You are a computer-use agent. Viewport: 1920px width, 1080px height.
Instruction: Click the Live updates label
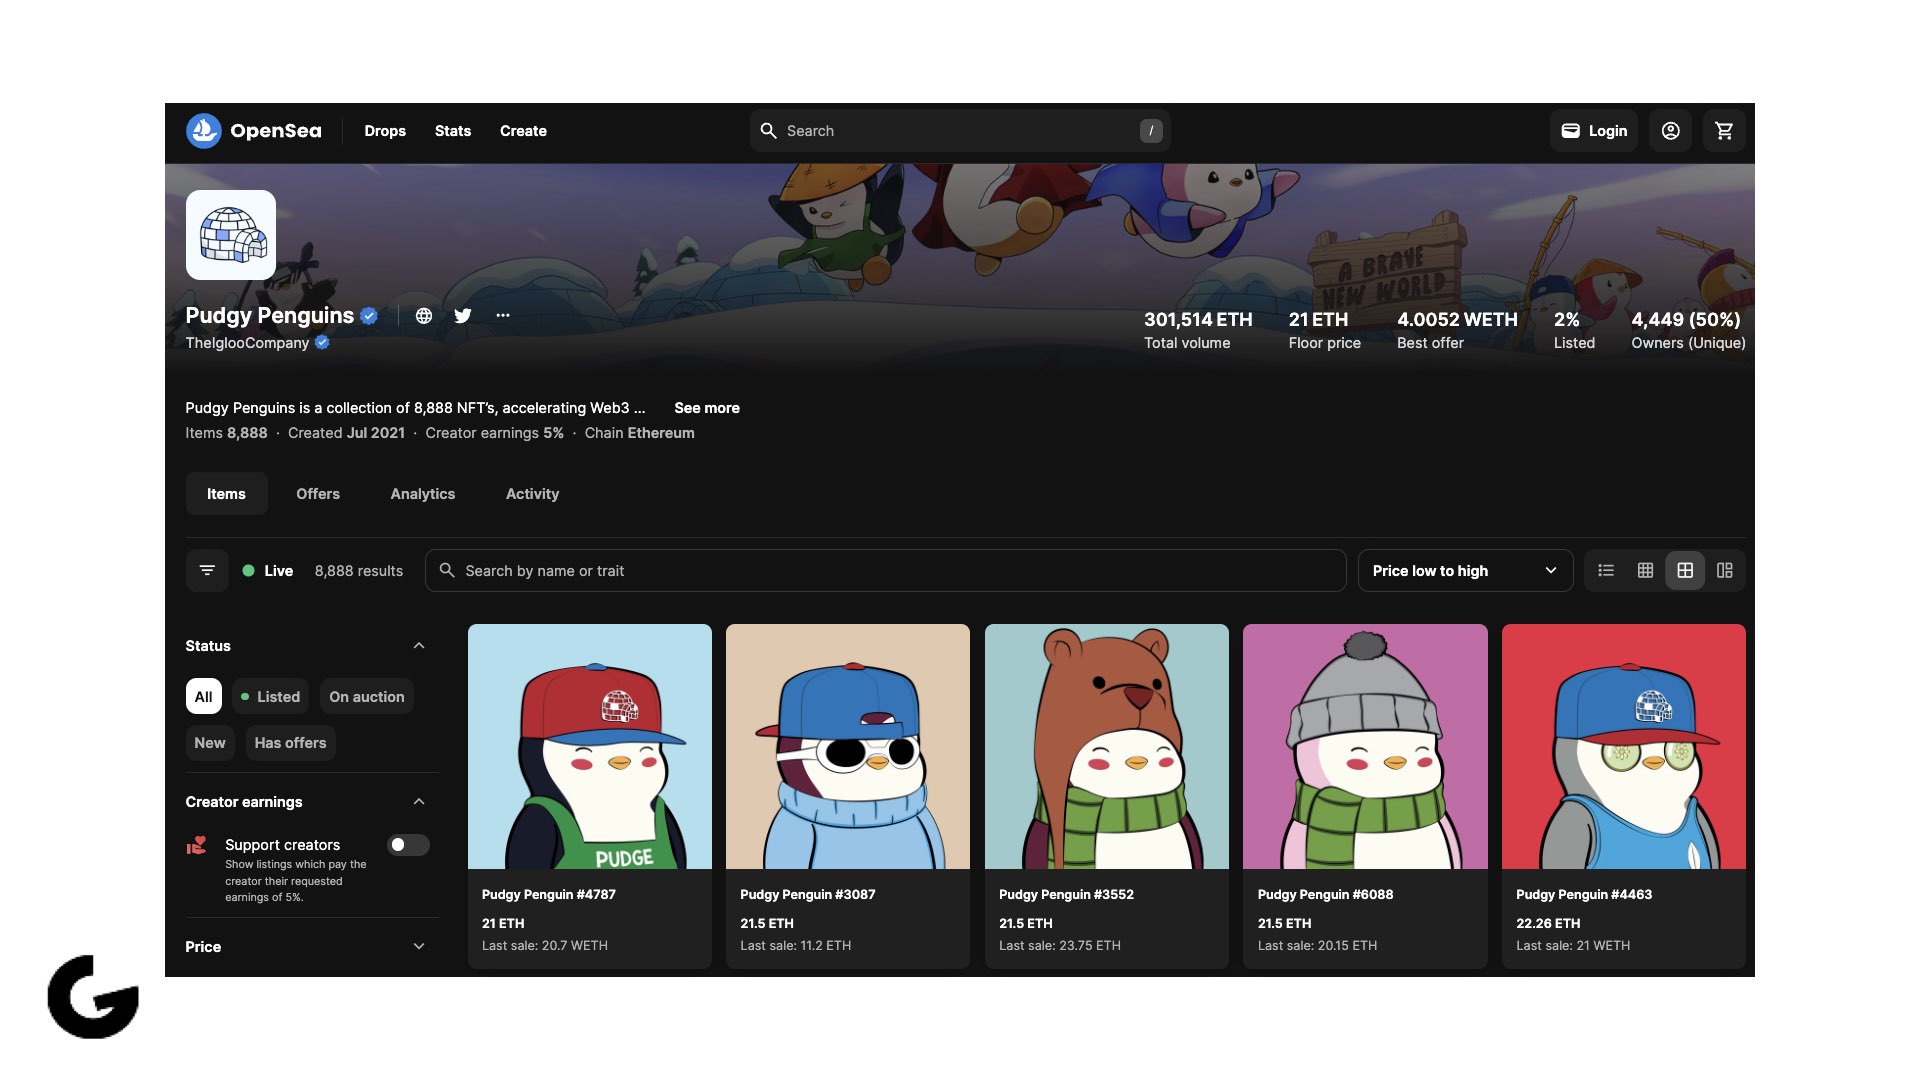point(278,571)
